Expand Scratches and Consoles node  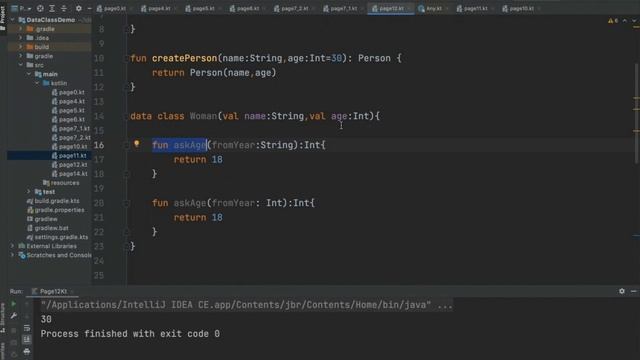[x=12, y=255]
